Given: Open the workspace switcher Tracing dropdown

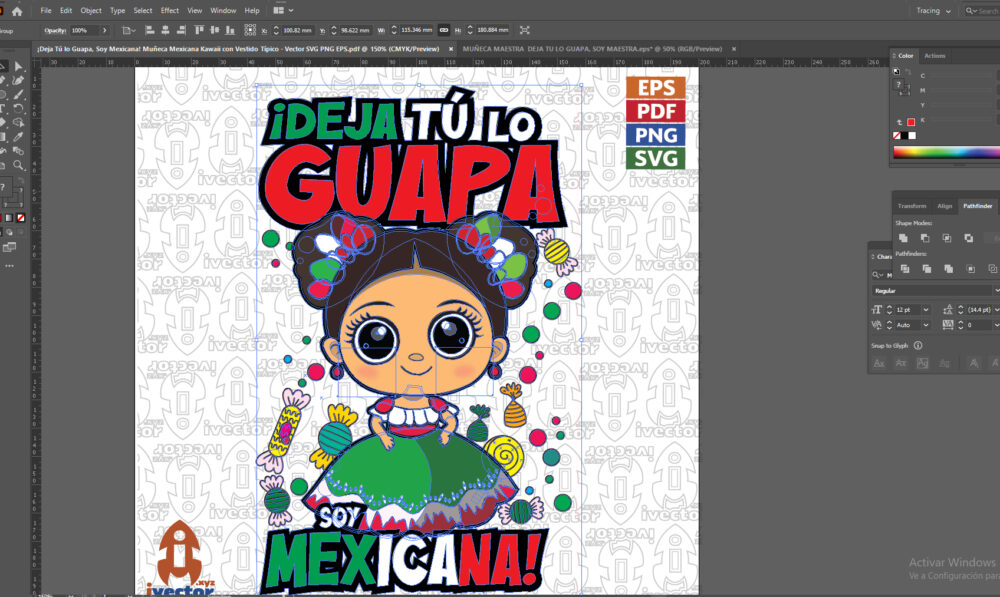Looking at the screenshot, I should pos(934,11).
